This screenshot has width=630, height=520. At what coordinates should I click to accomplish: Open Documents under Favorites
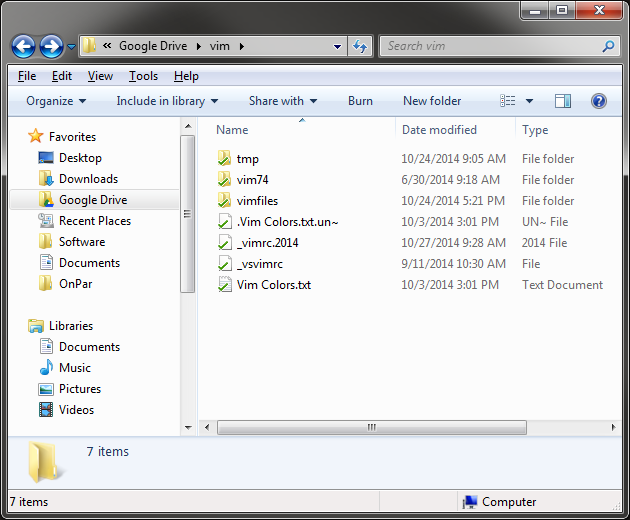tap(89, 263)
